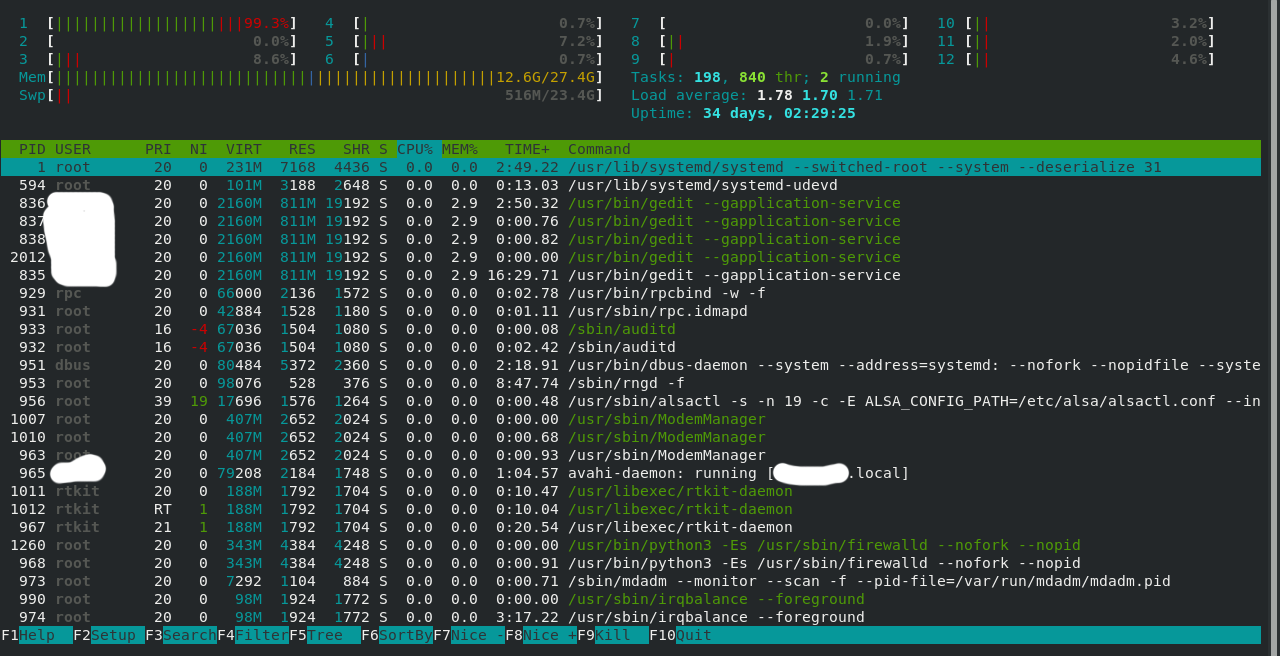Select the rngd process row

click(631, 383)
